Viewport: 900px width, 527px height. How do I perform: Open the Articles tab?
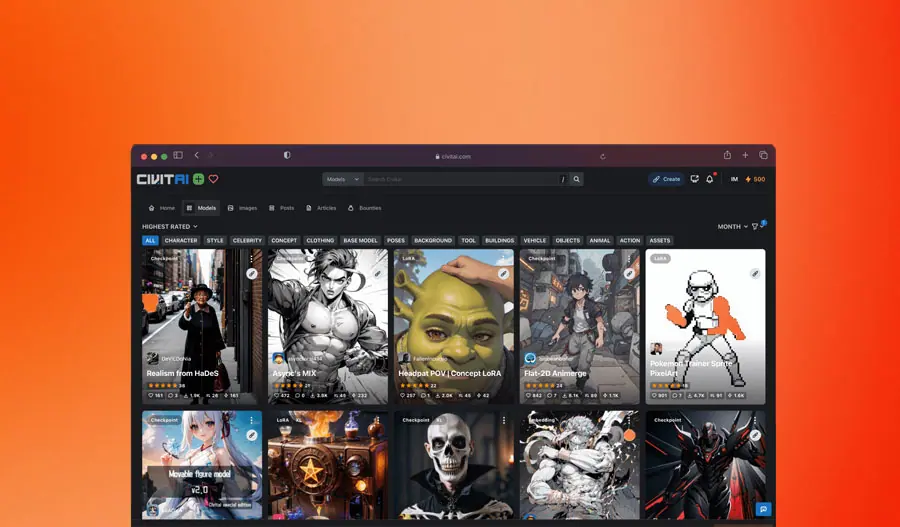pos(321,208)
